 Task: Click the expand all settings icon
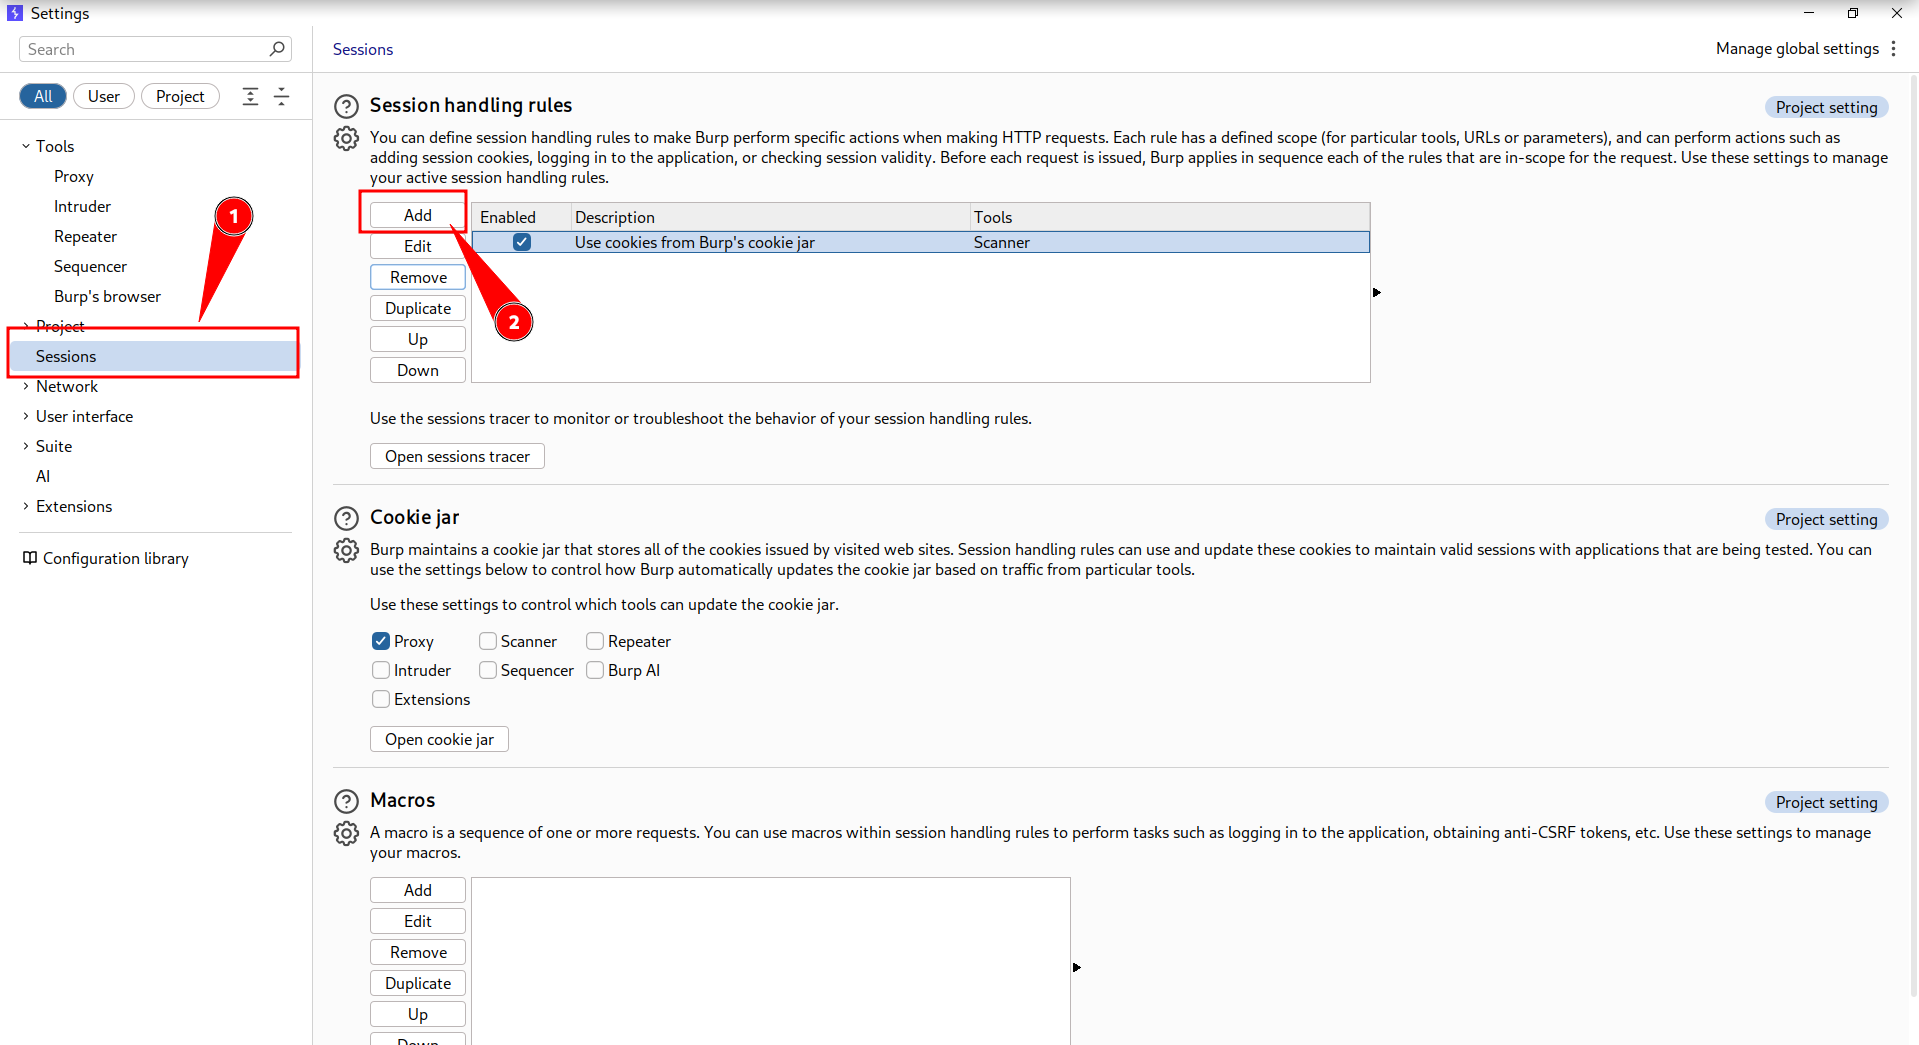tap(250, 96)
